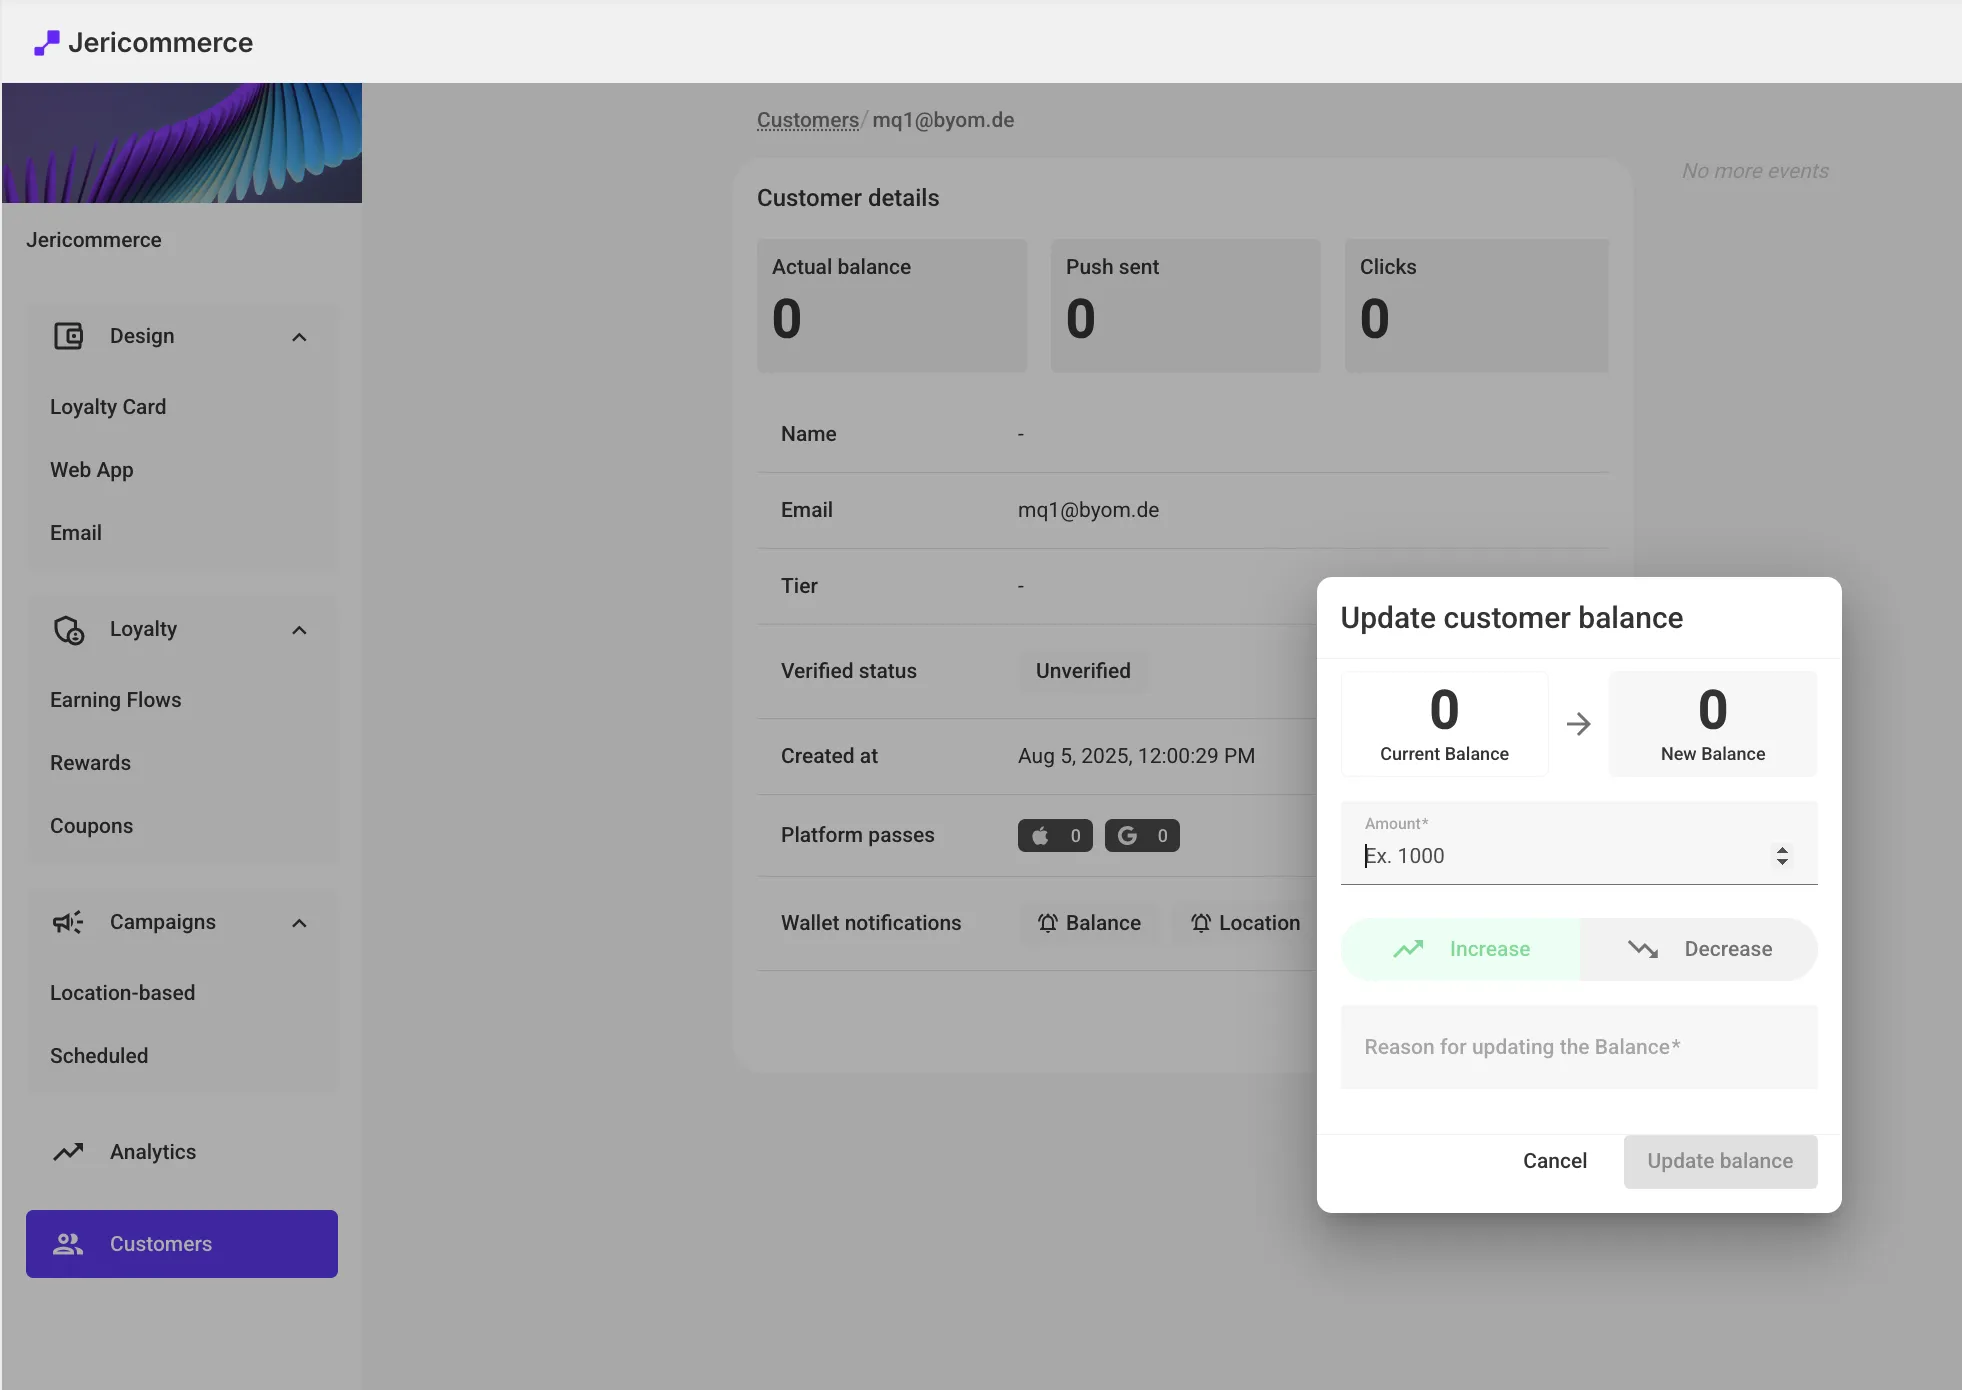
Task: Click the Analytics trend icon
Action: pyautogui.click(x=68, y=1152)
